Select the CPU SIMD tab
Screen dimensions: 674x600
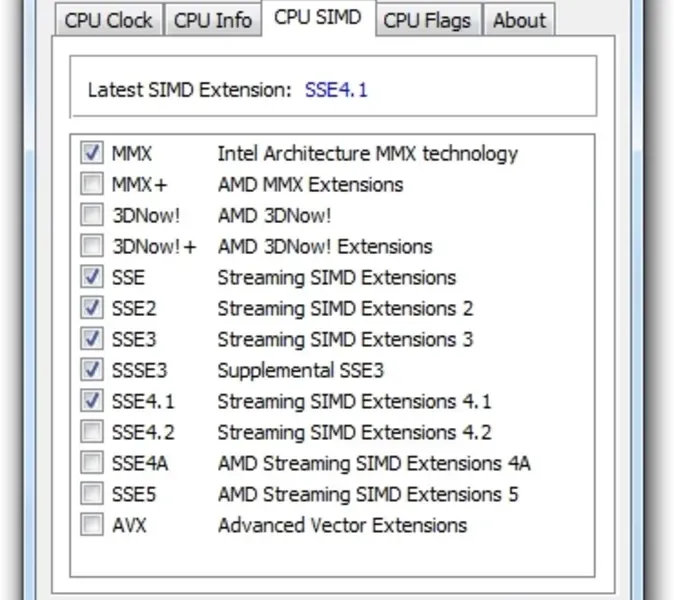click(x=318, y=18)
